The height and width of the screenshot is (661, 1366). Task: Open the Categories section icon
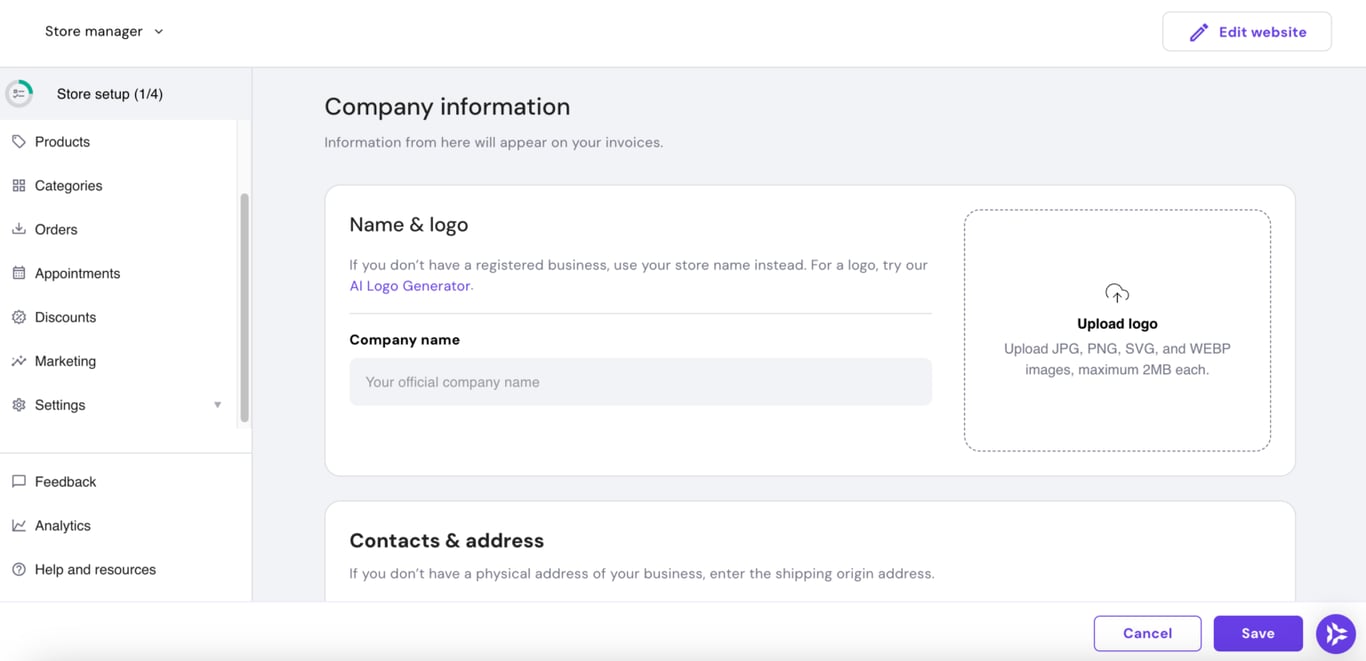18,185
